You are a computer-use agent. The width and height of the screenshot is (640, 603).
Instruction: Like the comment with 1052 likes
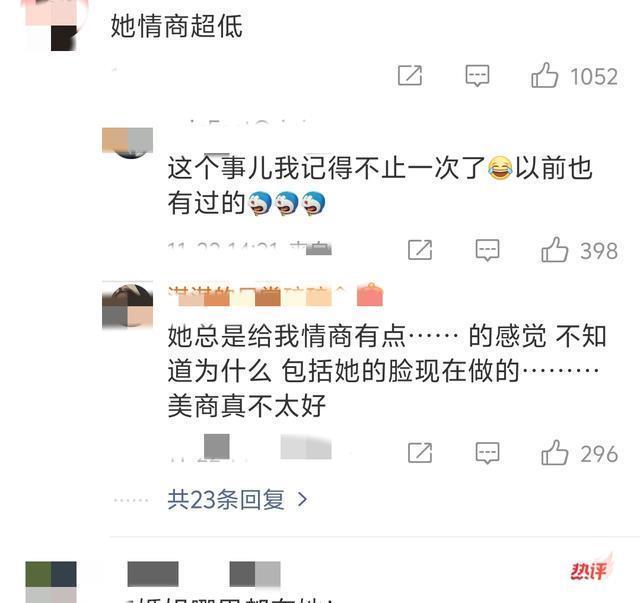pos(544,76)
